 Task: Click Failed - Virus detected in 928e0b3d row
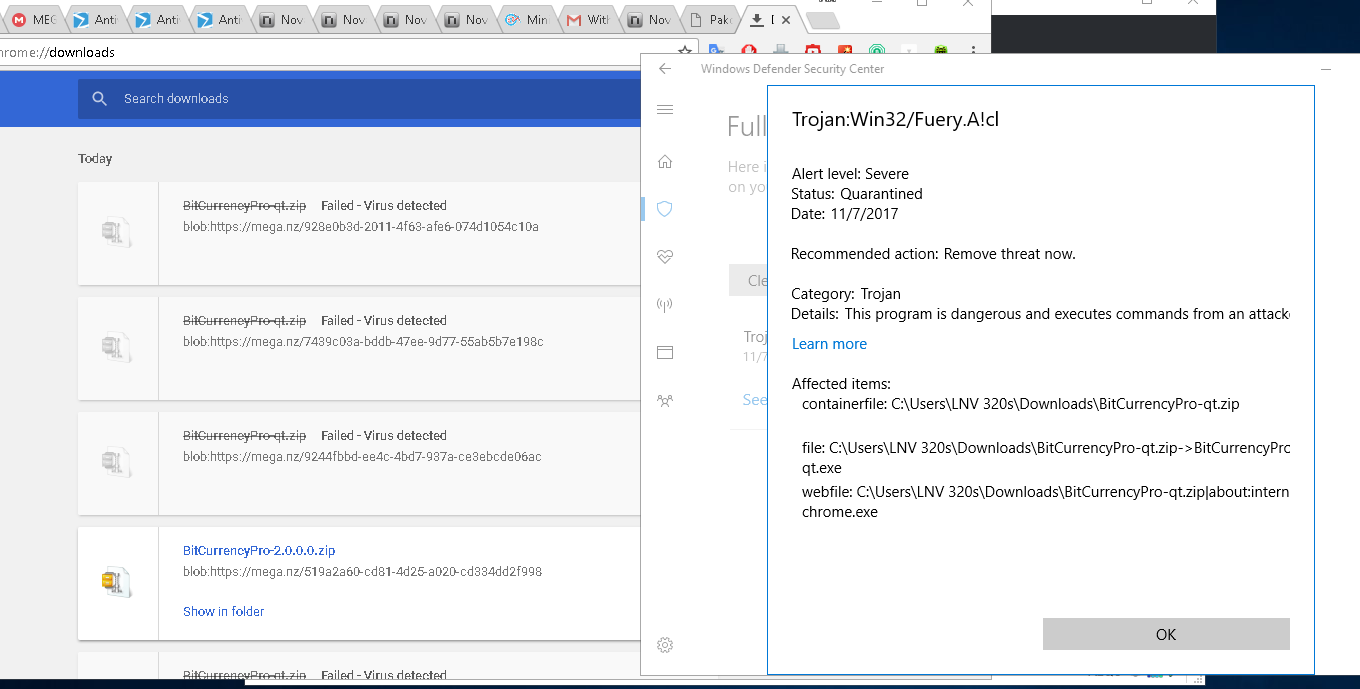(x=384, y=206)
